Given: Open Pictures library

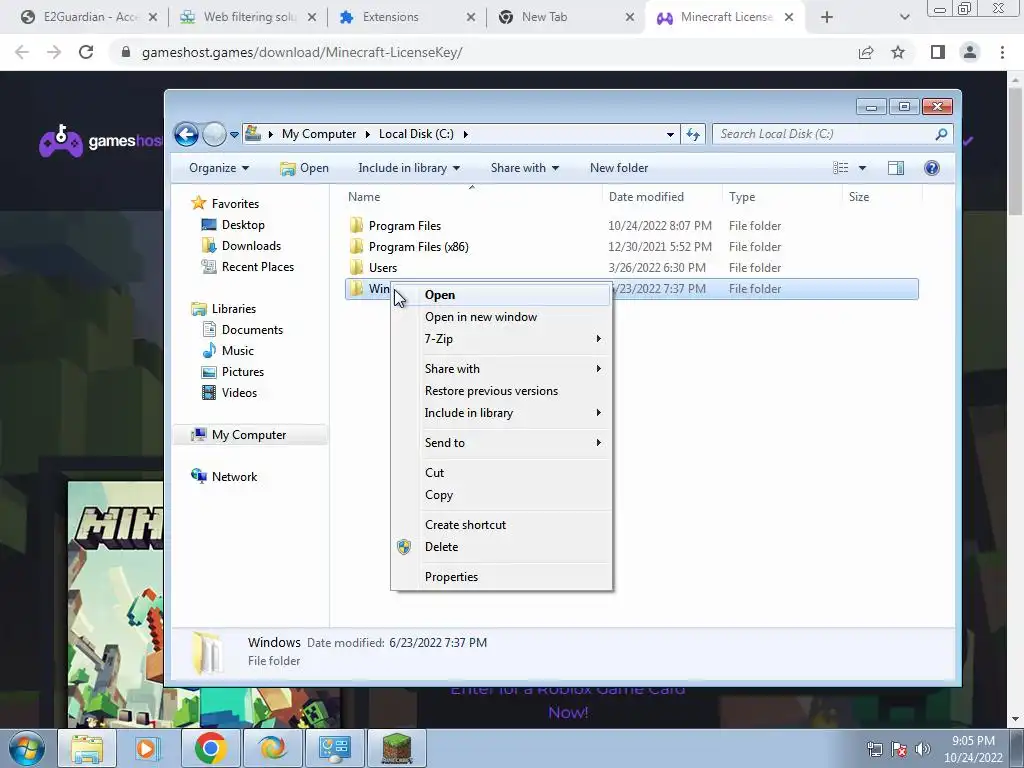Looking at the screenshot, I should click(x=242, y=372).
